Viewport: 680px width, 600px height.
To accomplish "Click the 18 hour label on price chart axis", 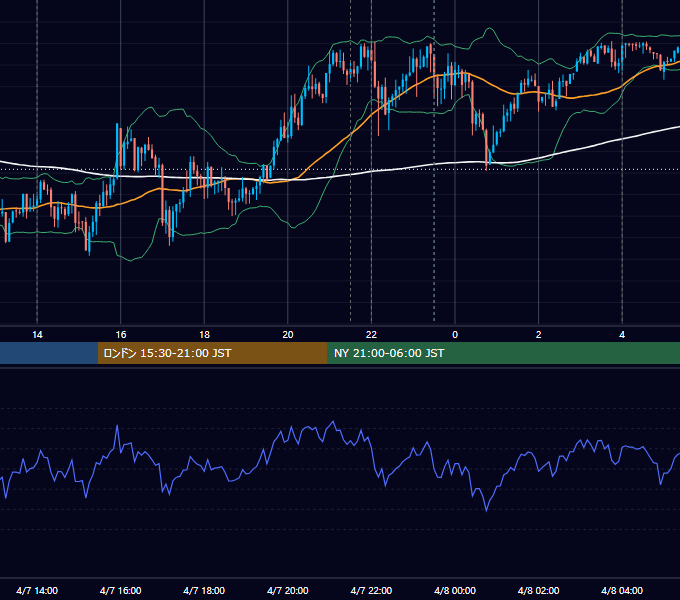I will click(204, 335).
